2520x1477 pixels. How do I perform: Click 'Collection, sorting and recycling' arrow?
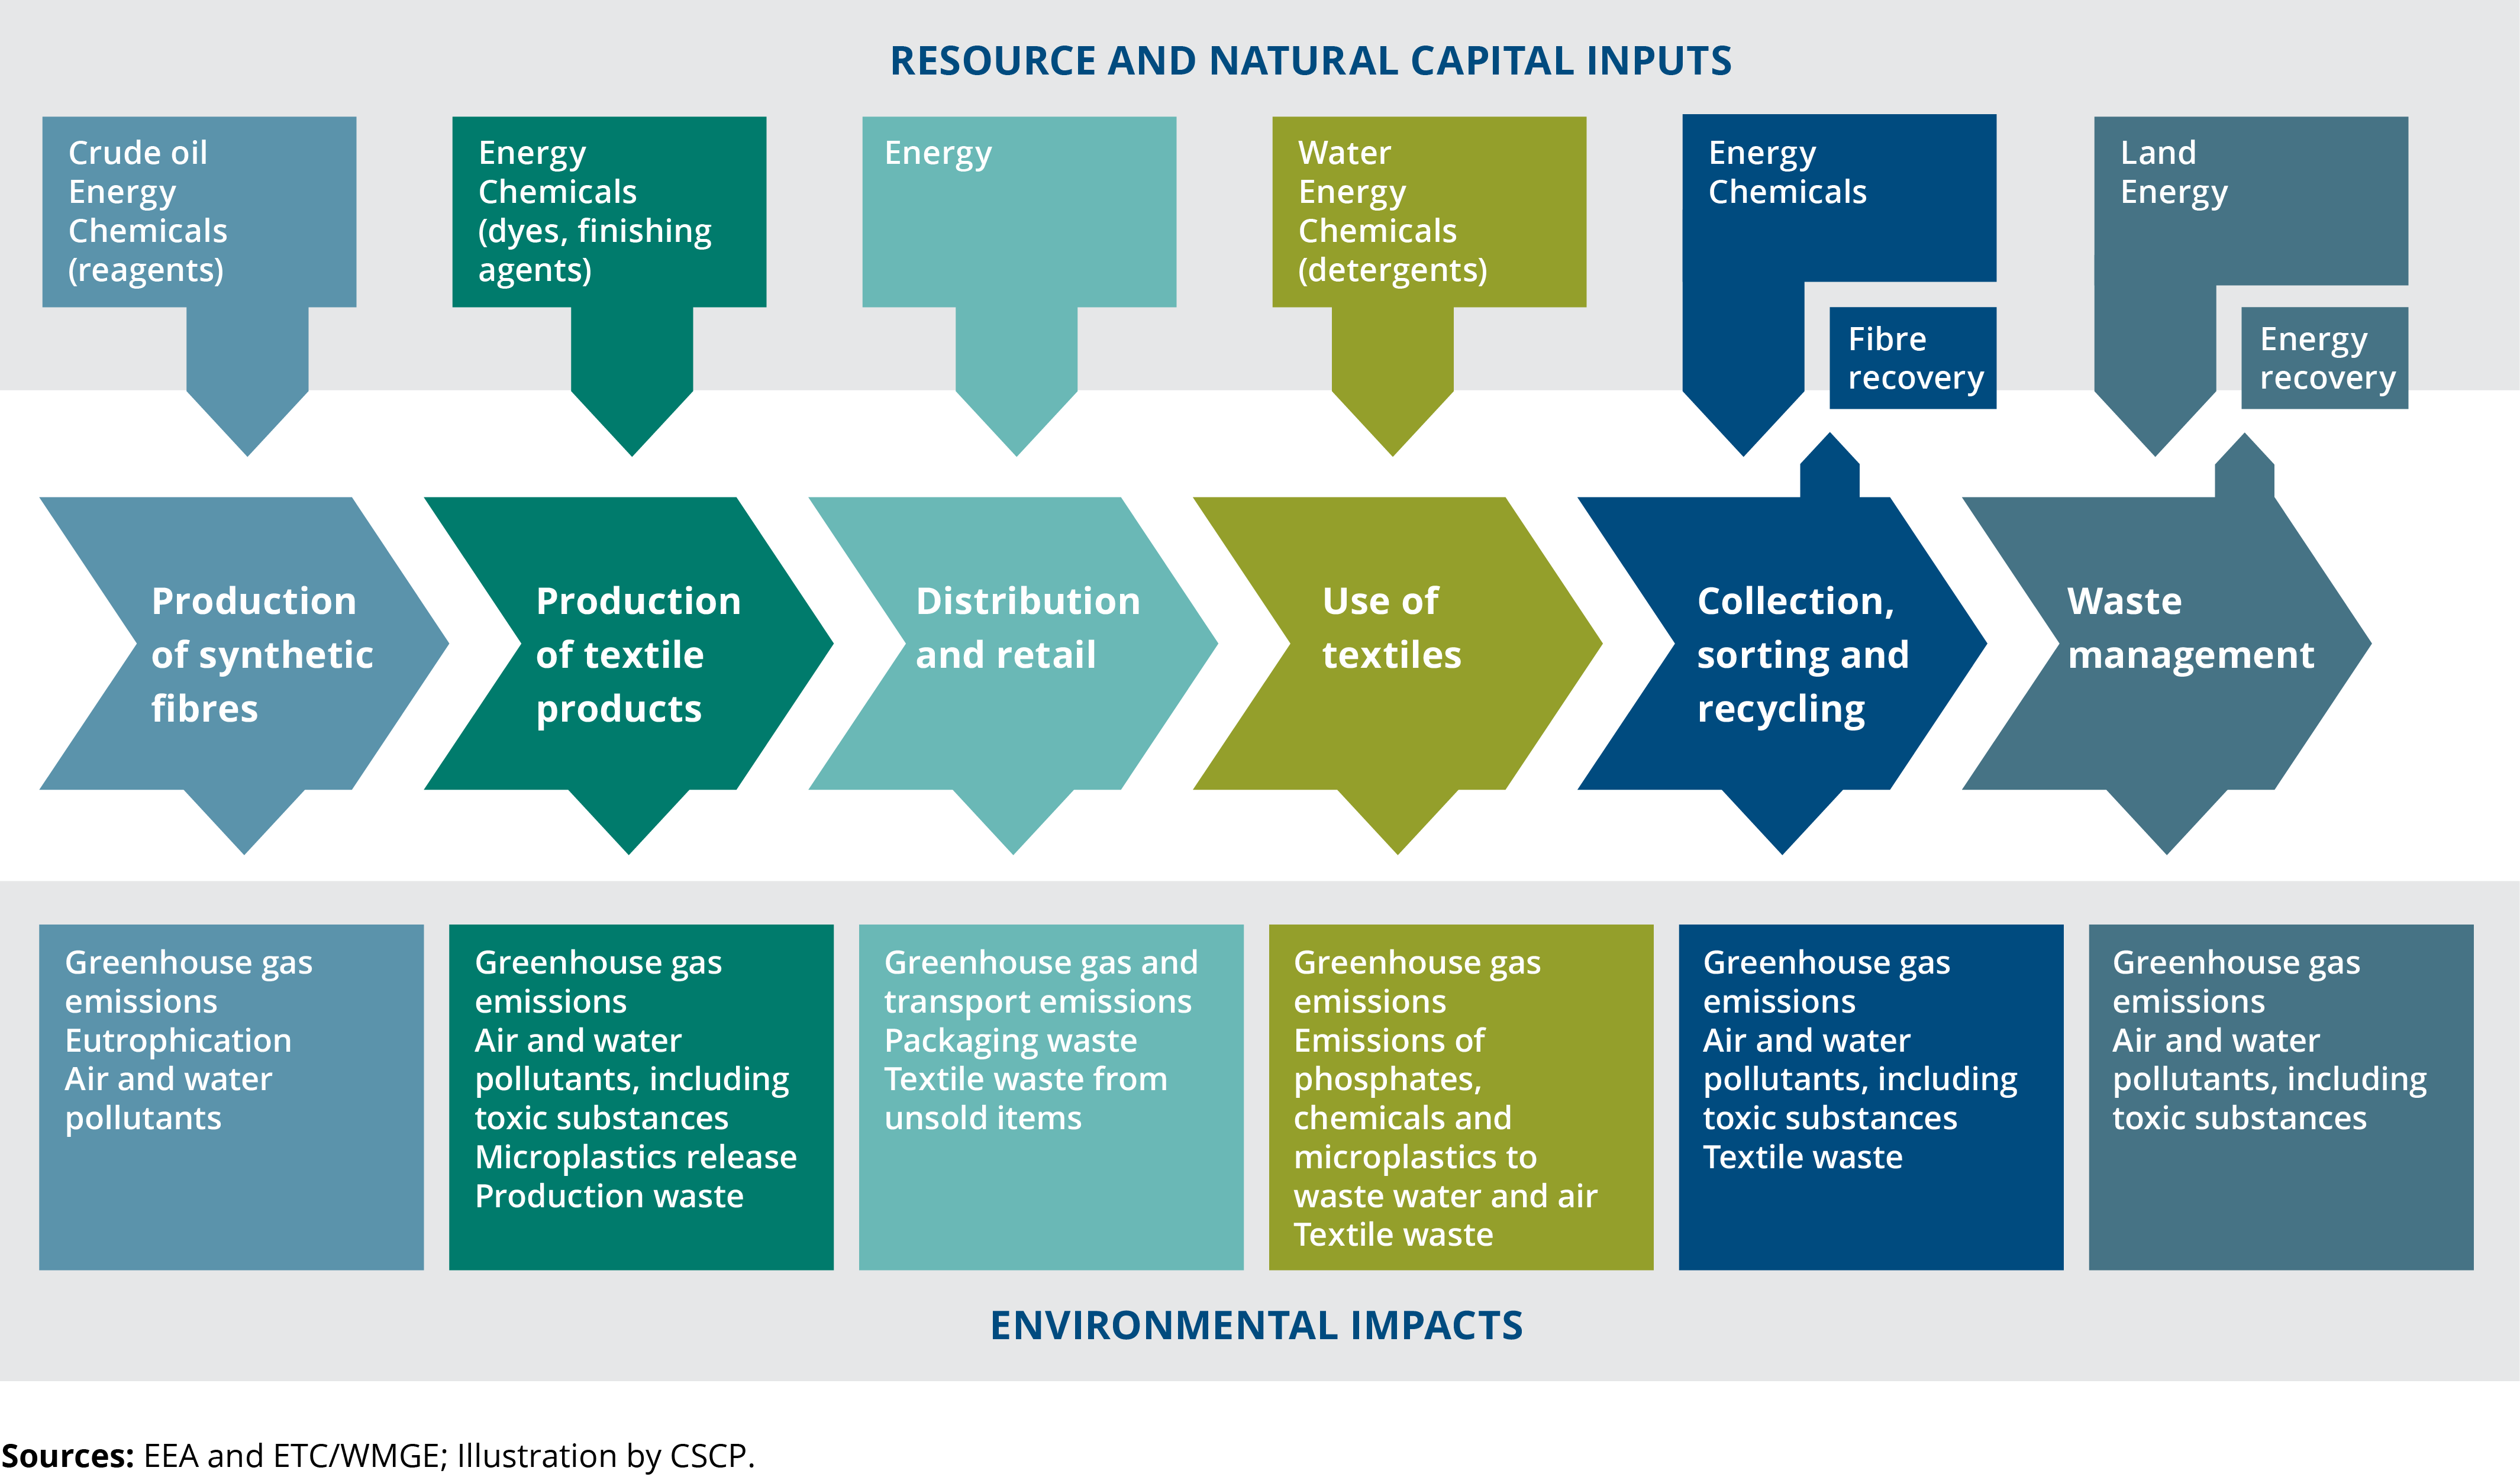[1782, 655]
